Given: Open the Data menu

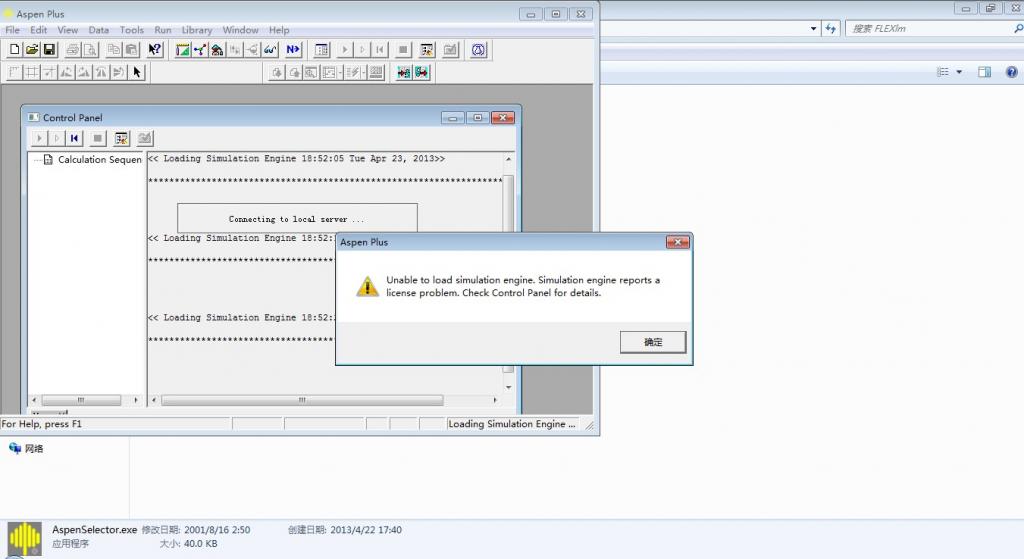Looking at the screenshot, I should click(x=99, y=30).
